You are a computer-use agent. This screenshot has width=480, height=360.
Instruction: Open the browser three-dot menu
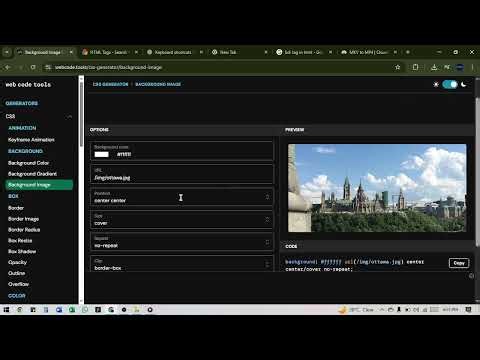473,67
